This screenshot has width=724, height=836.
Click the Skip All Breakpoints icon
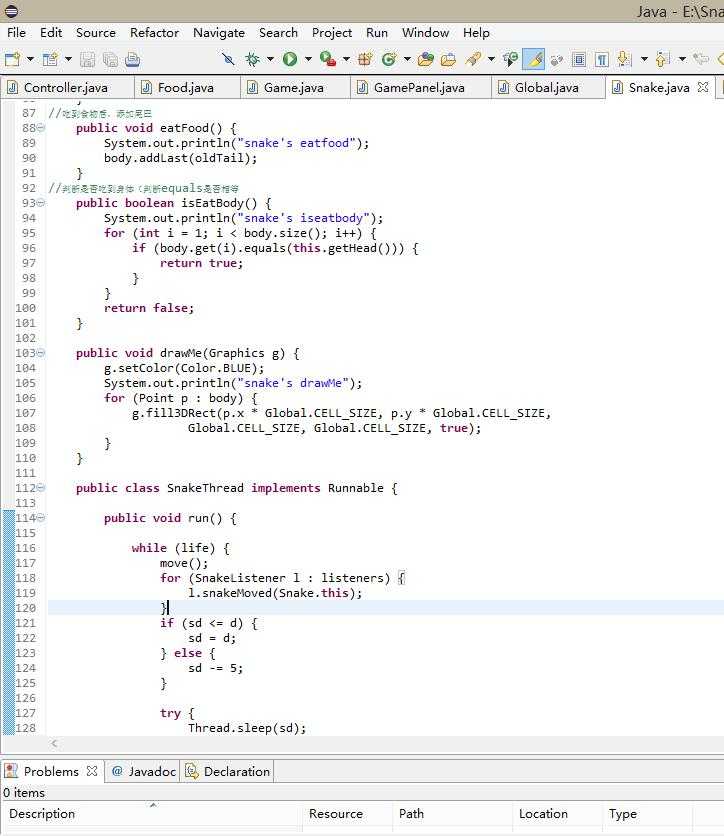pyautogui.click(x=228, y=59)
